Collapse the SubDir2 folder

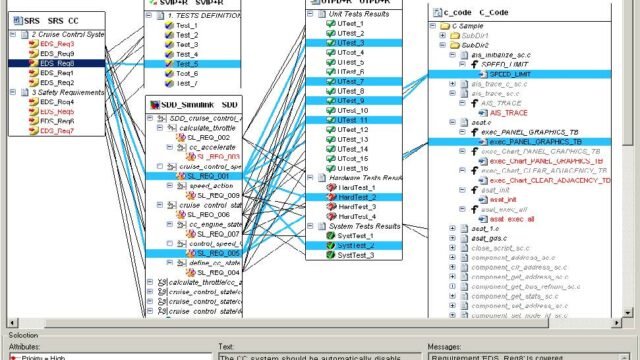[442, 45]
